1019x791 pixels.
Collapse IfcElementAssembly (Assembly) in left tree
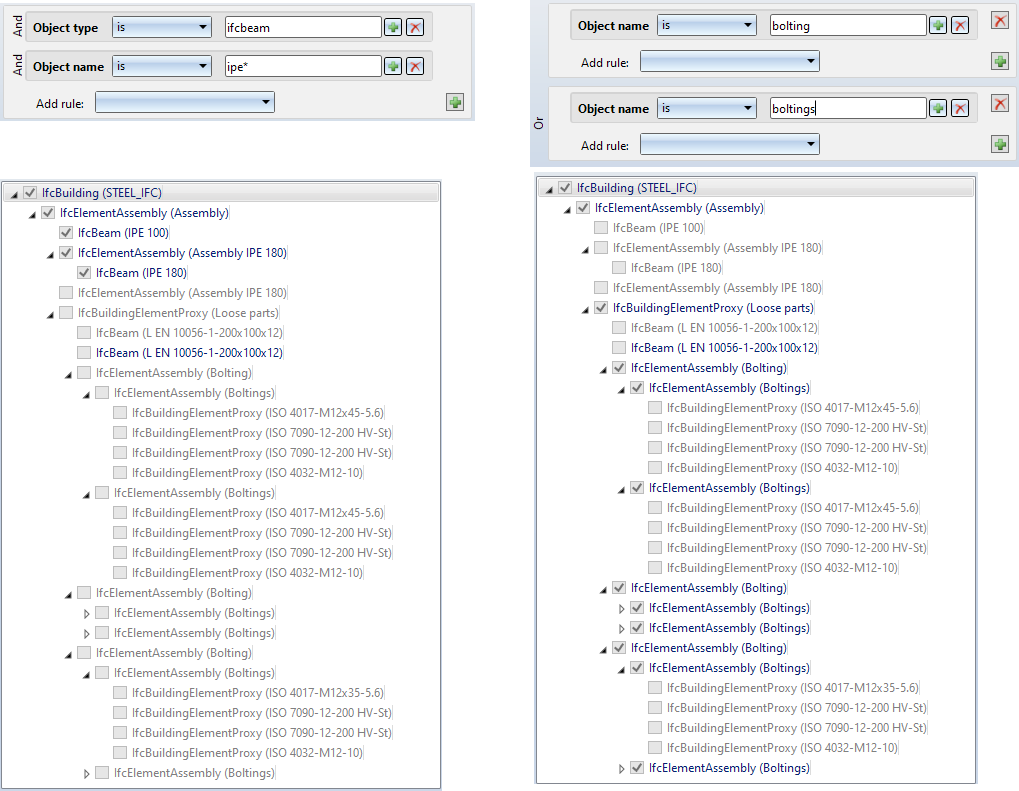pos(32,214)
